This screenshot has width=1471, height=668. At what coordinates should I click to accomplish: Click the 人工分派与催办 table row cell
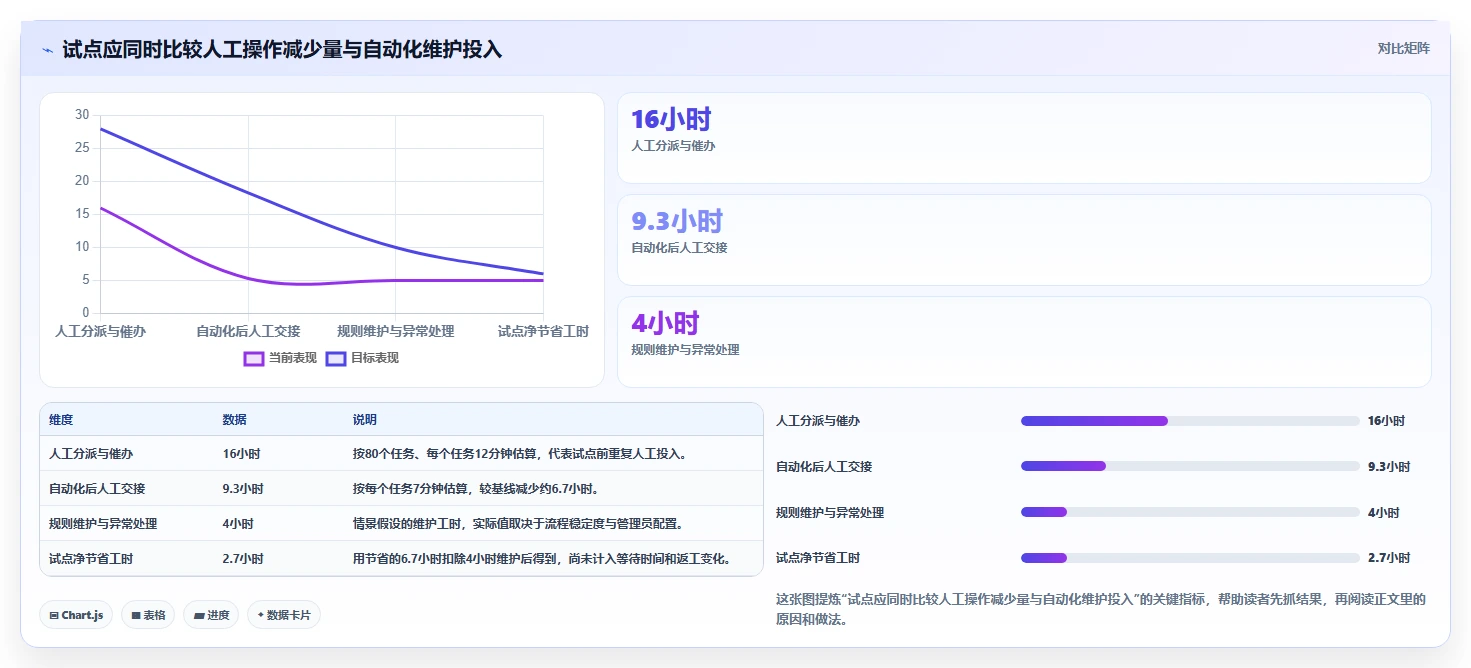(x=91, y=454)
